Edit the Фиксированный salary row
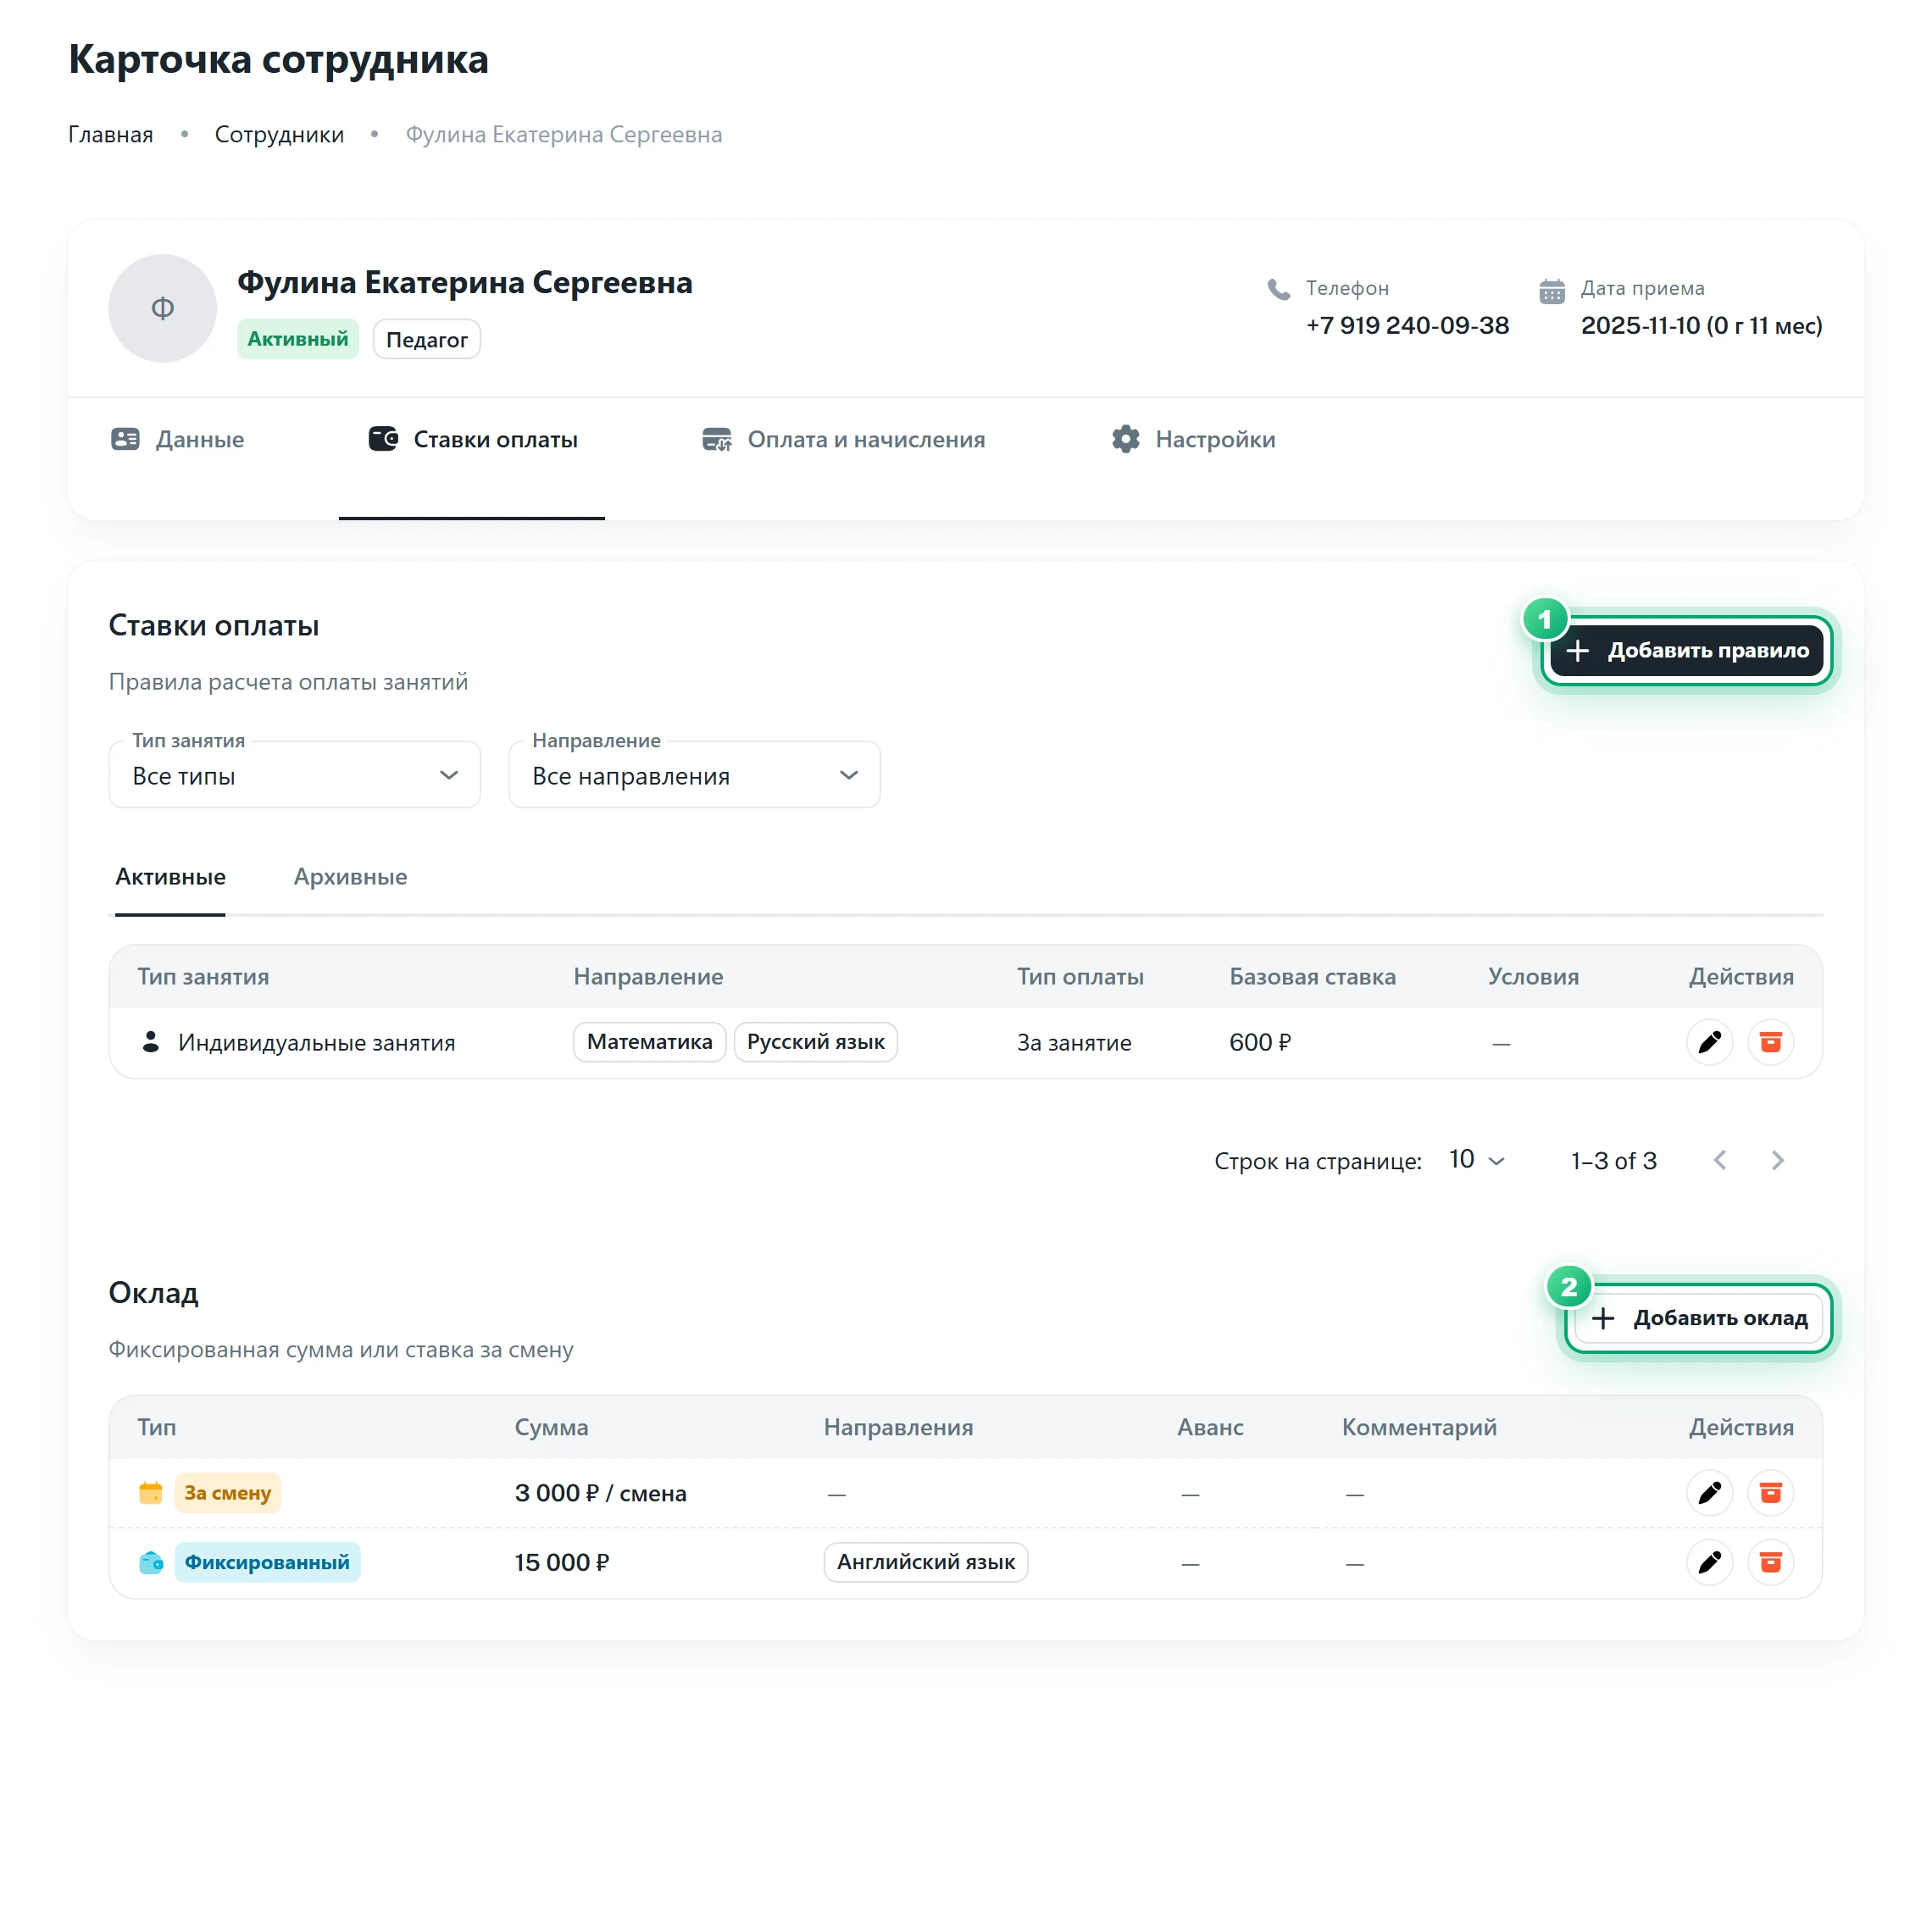The width and height of the screenshot is (1932, 1925). (1709, 1561)
